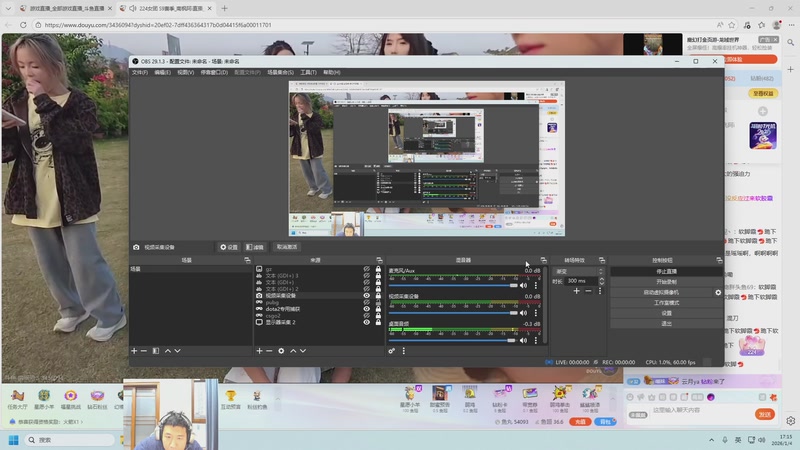Adjust the 麦克风/Aux volume slider
800x450 pixels.
tap(453, 285)
